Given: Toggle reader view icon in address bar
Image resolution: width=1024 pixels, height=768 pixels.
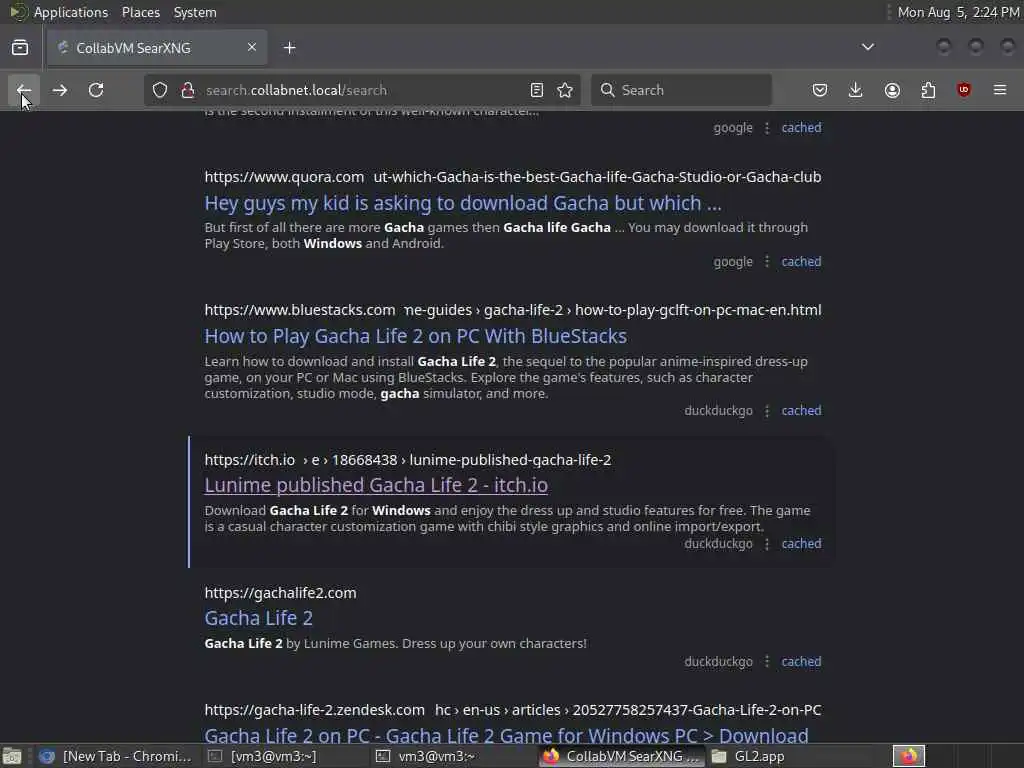Looking at the screenshot, I should [x=537, y=90].
